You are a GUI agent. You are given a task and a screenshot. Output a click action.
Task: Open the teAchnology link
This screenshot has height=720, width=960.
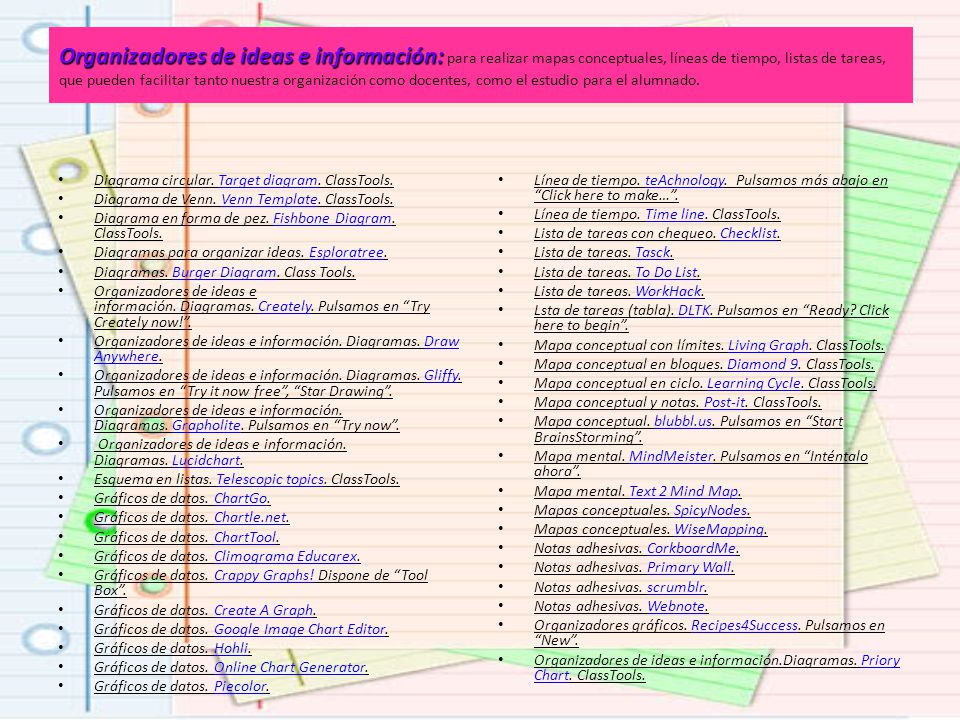(x=684, y=181)
